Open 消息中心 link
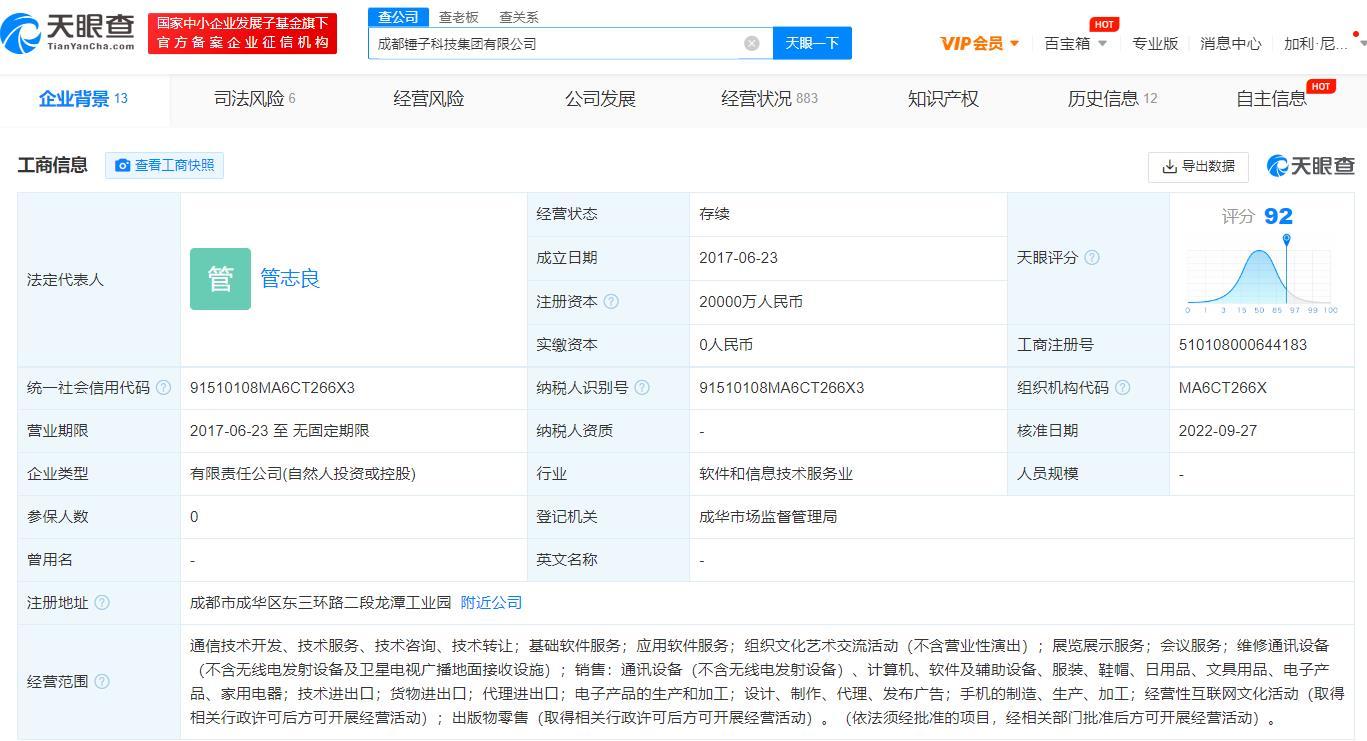 pyautogui.click(x=1231, y=43)
